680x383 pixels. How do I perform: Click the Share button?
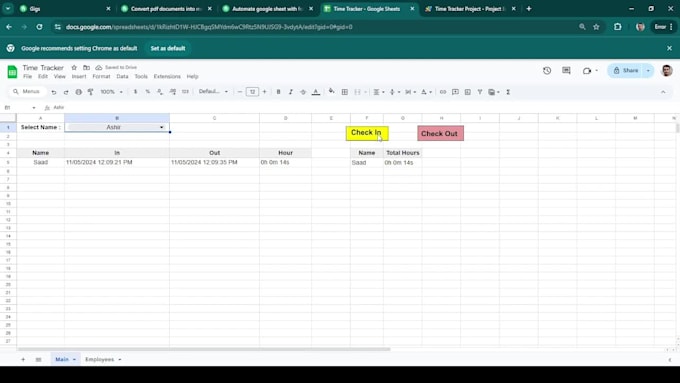click(626, 71)
